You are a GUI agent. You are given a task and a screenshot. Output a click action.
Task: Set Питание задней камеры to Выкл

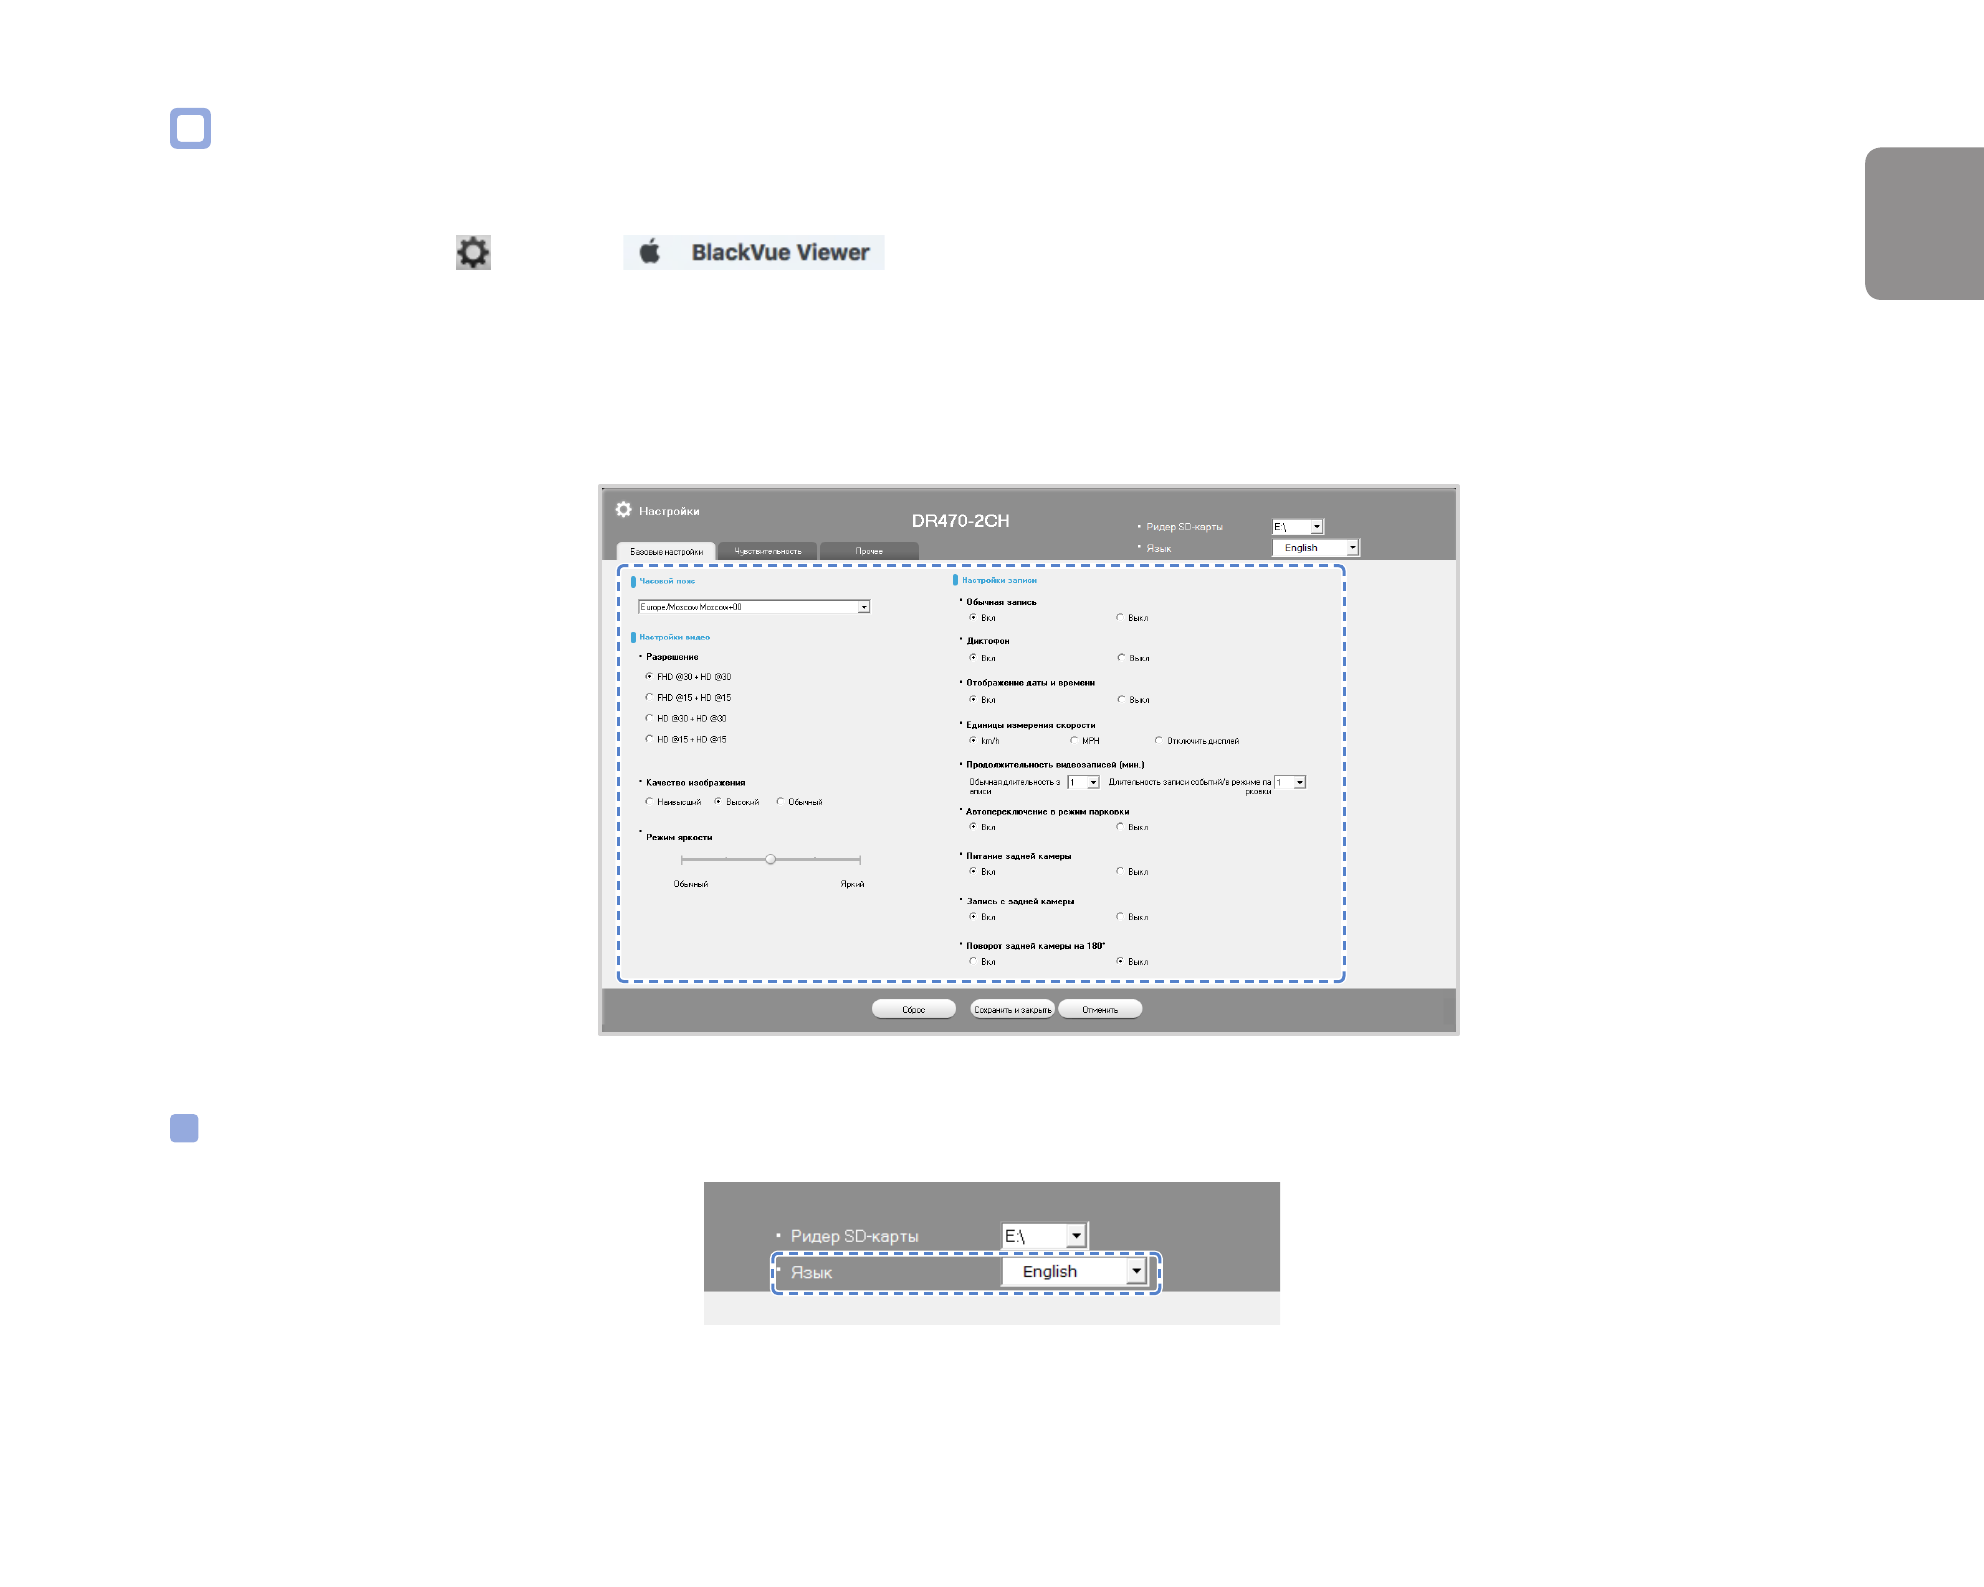click(1120, 871)
